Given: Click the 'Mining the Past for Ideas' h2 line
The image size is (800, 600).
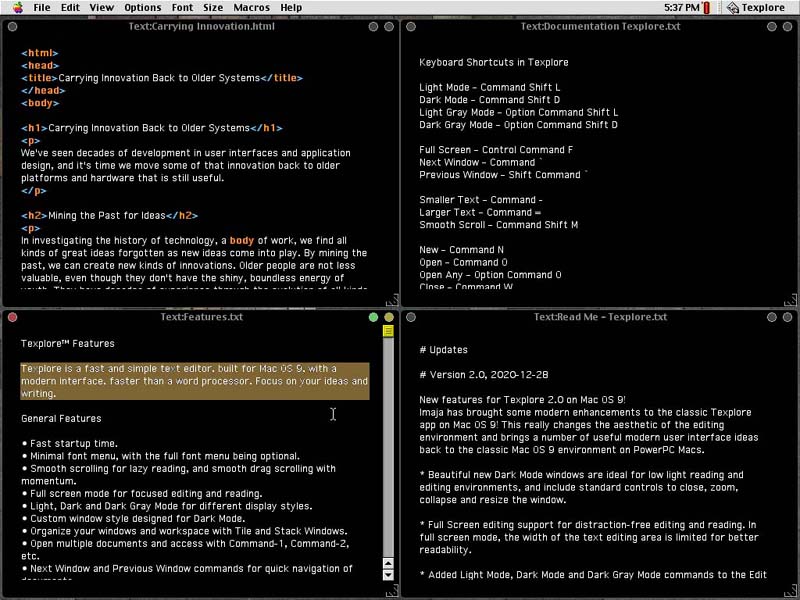Looking at the screenshot, I should pos(109,215).
